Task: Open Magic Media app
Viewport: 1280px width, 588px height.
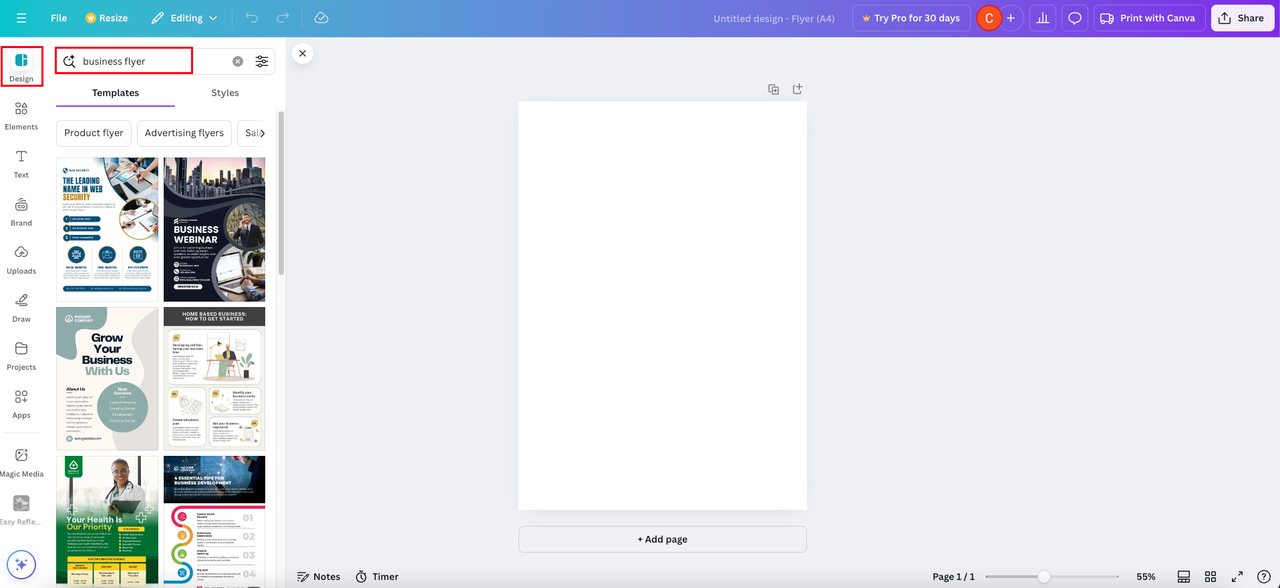Action: pos(21,462)
